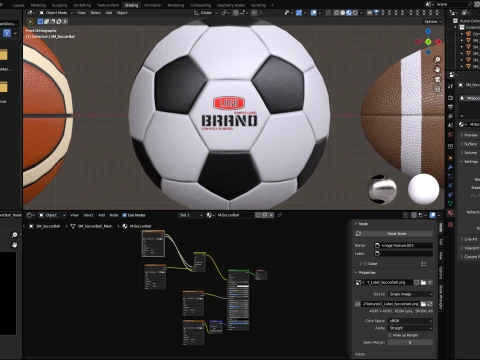Open the node editor View menu
The width and height of the screenshot is (480, 360).
click(x=74, y=215)
